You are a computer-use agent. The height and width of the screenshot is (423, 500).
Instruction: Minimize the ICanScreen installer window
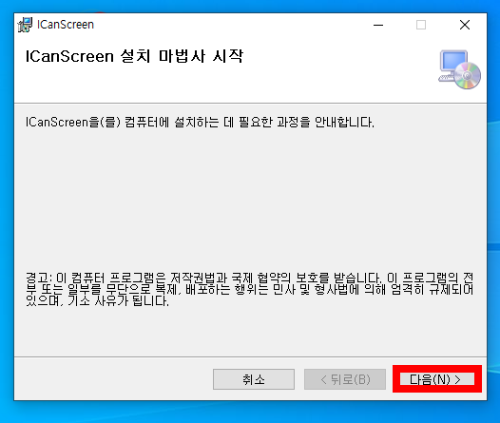[x=378, y=25]
